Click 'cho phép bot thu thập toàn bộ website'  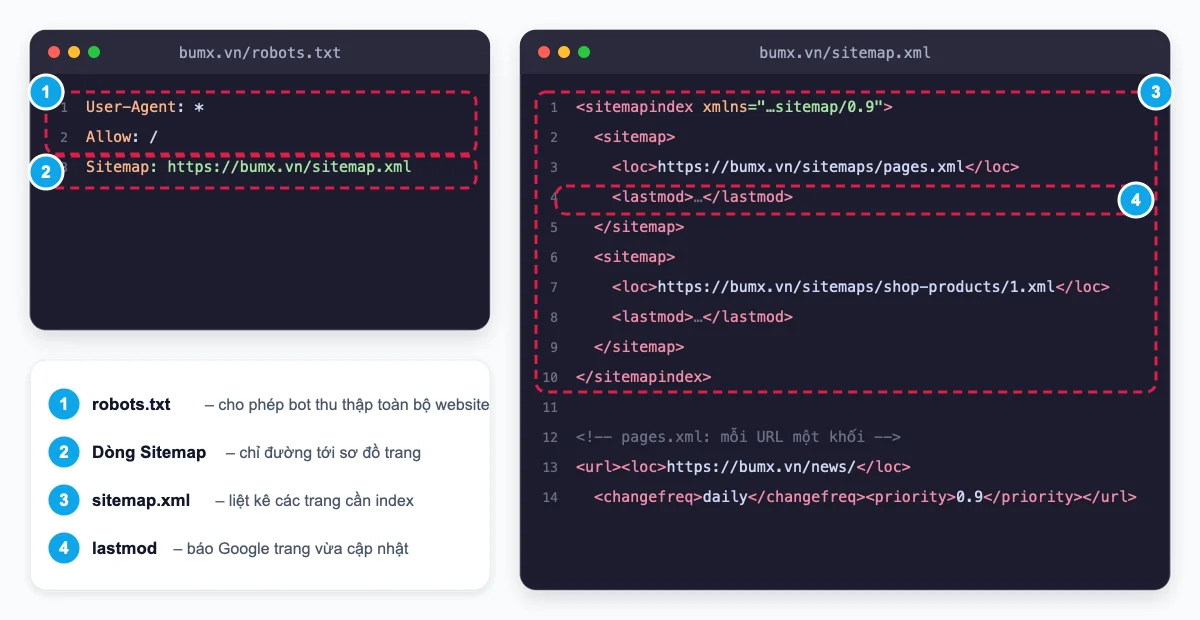pos(354,405)
